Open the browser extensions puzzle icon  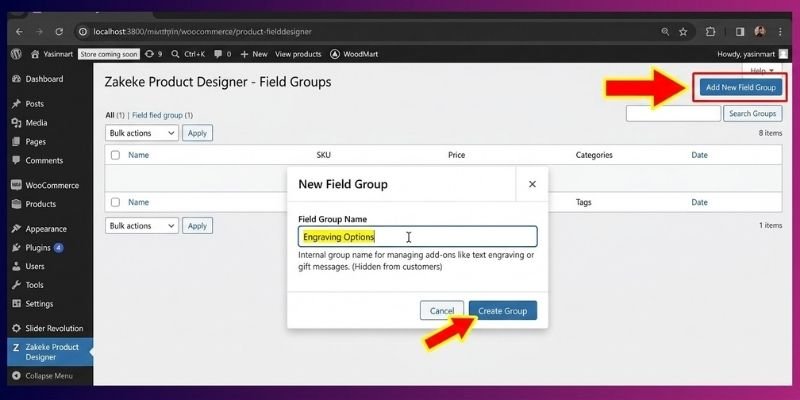(x=710, y=32)
